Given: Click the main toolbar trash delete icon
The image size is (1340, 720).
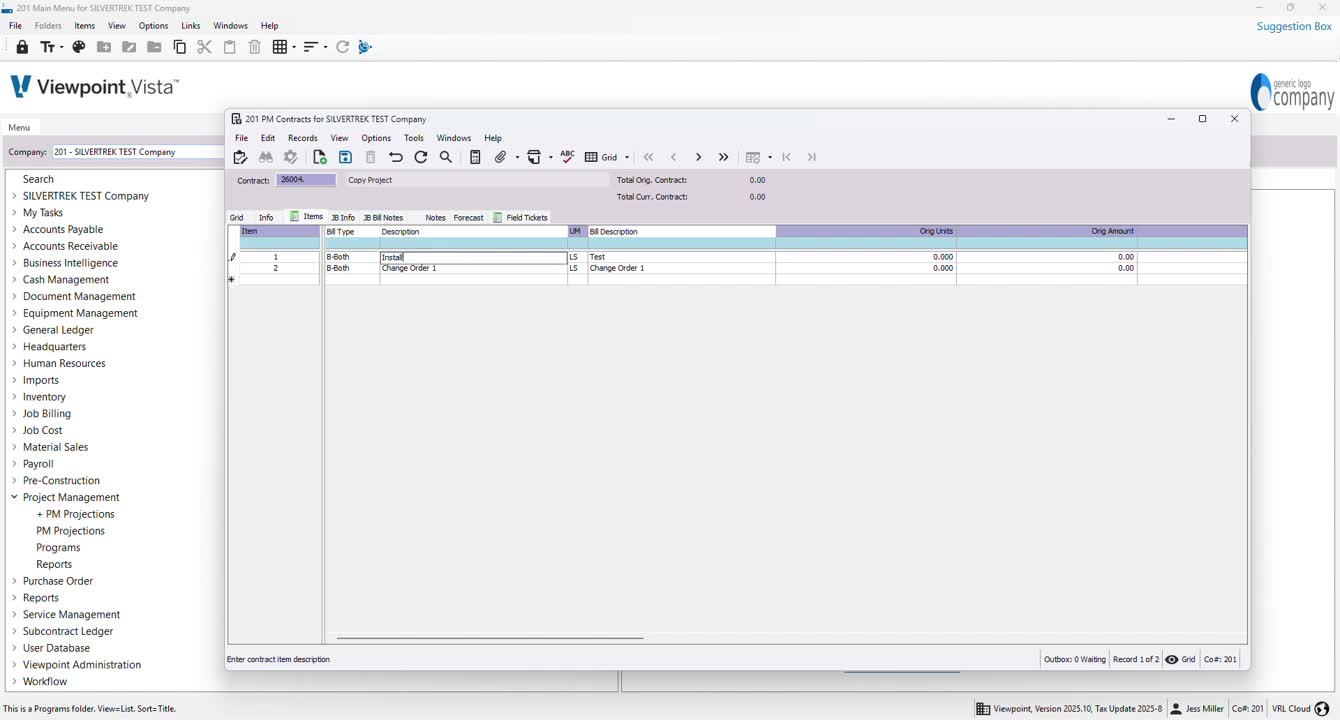Looking at the screenshot, I should click(x=254, y=47).
